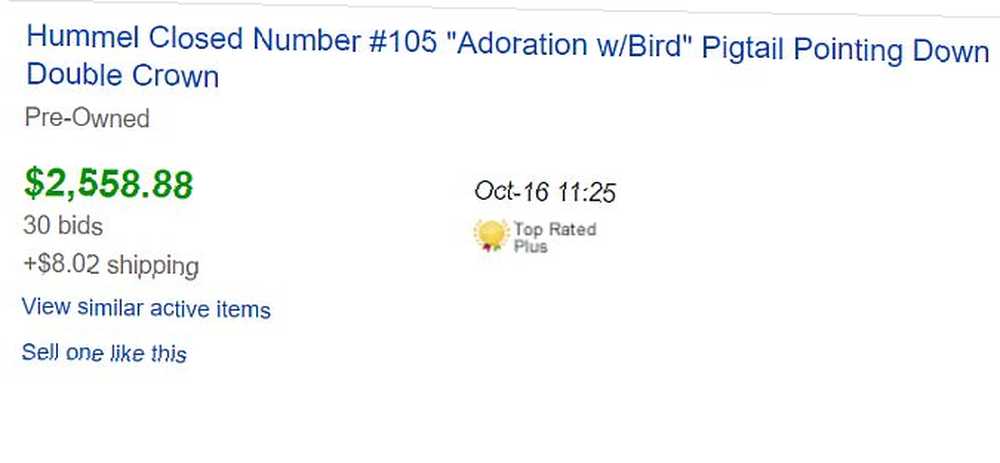
Task: Click the +$8.02 shipping text
Action: click(x=111, y=266)
